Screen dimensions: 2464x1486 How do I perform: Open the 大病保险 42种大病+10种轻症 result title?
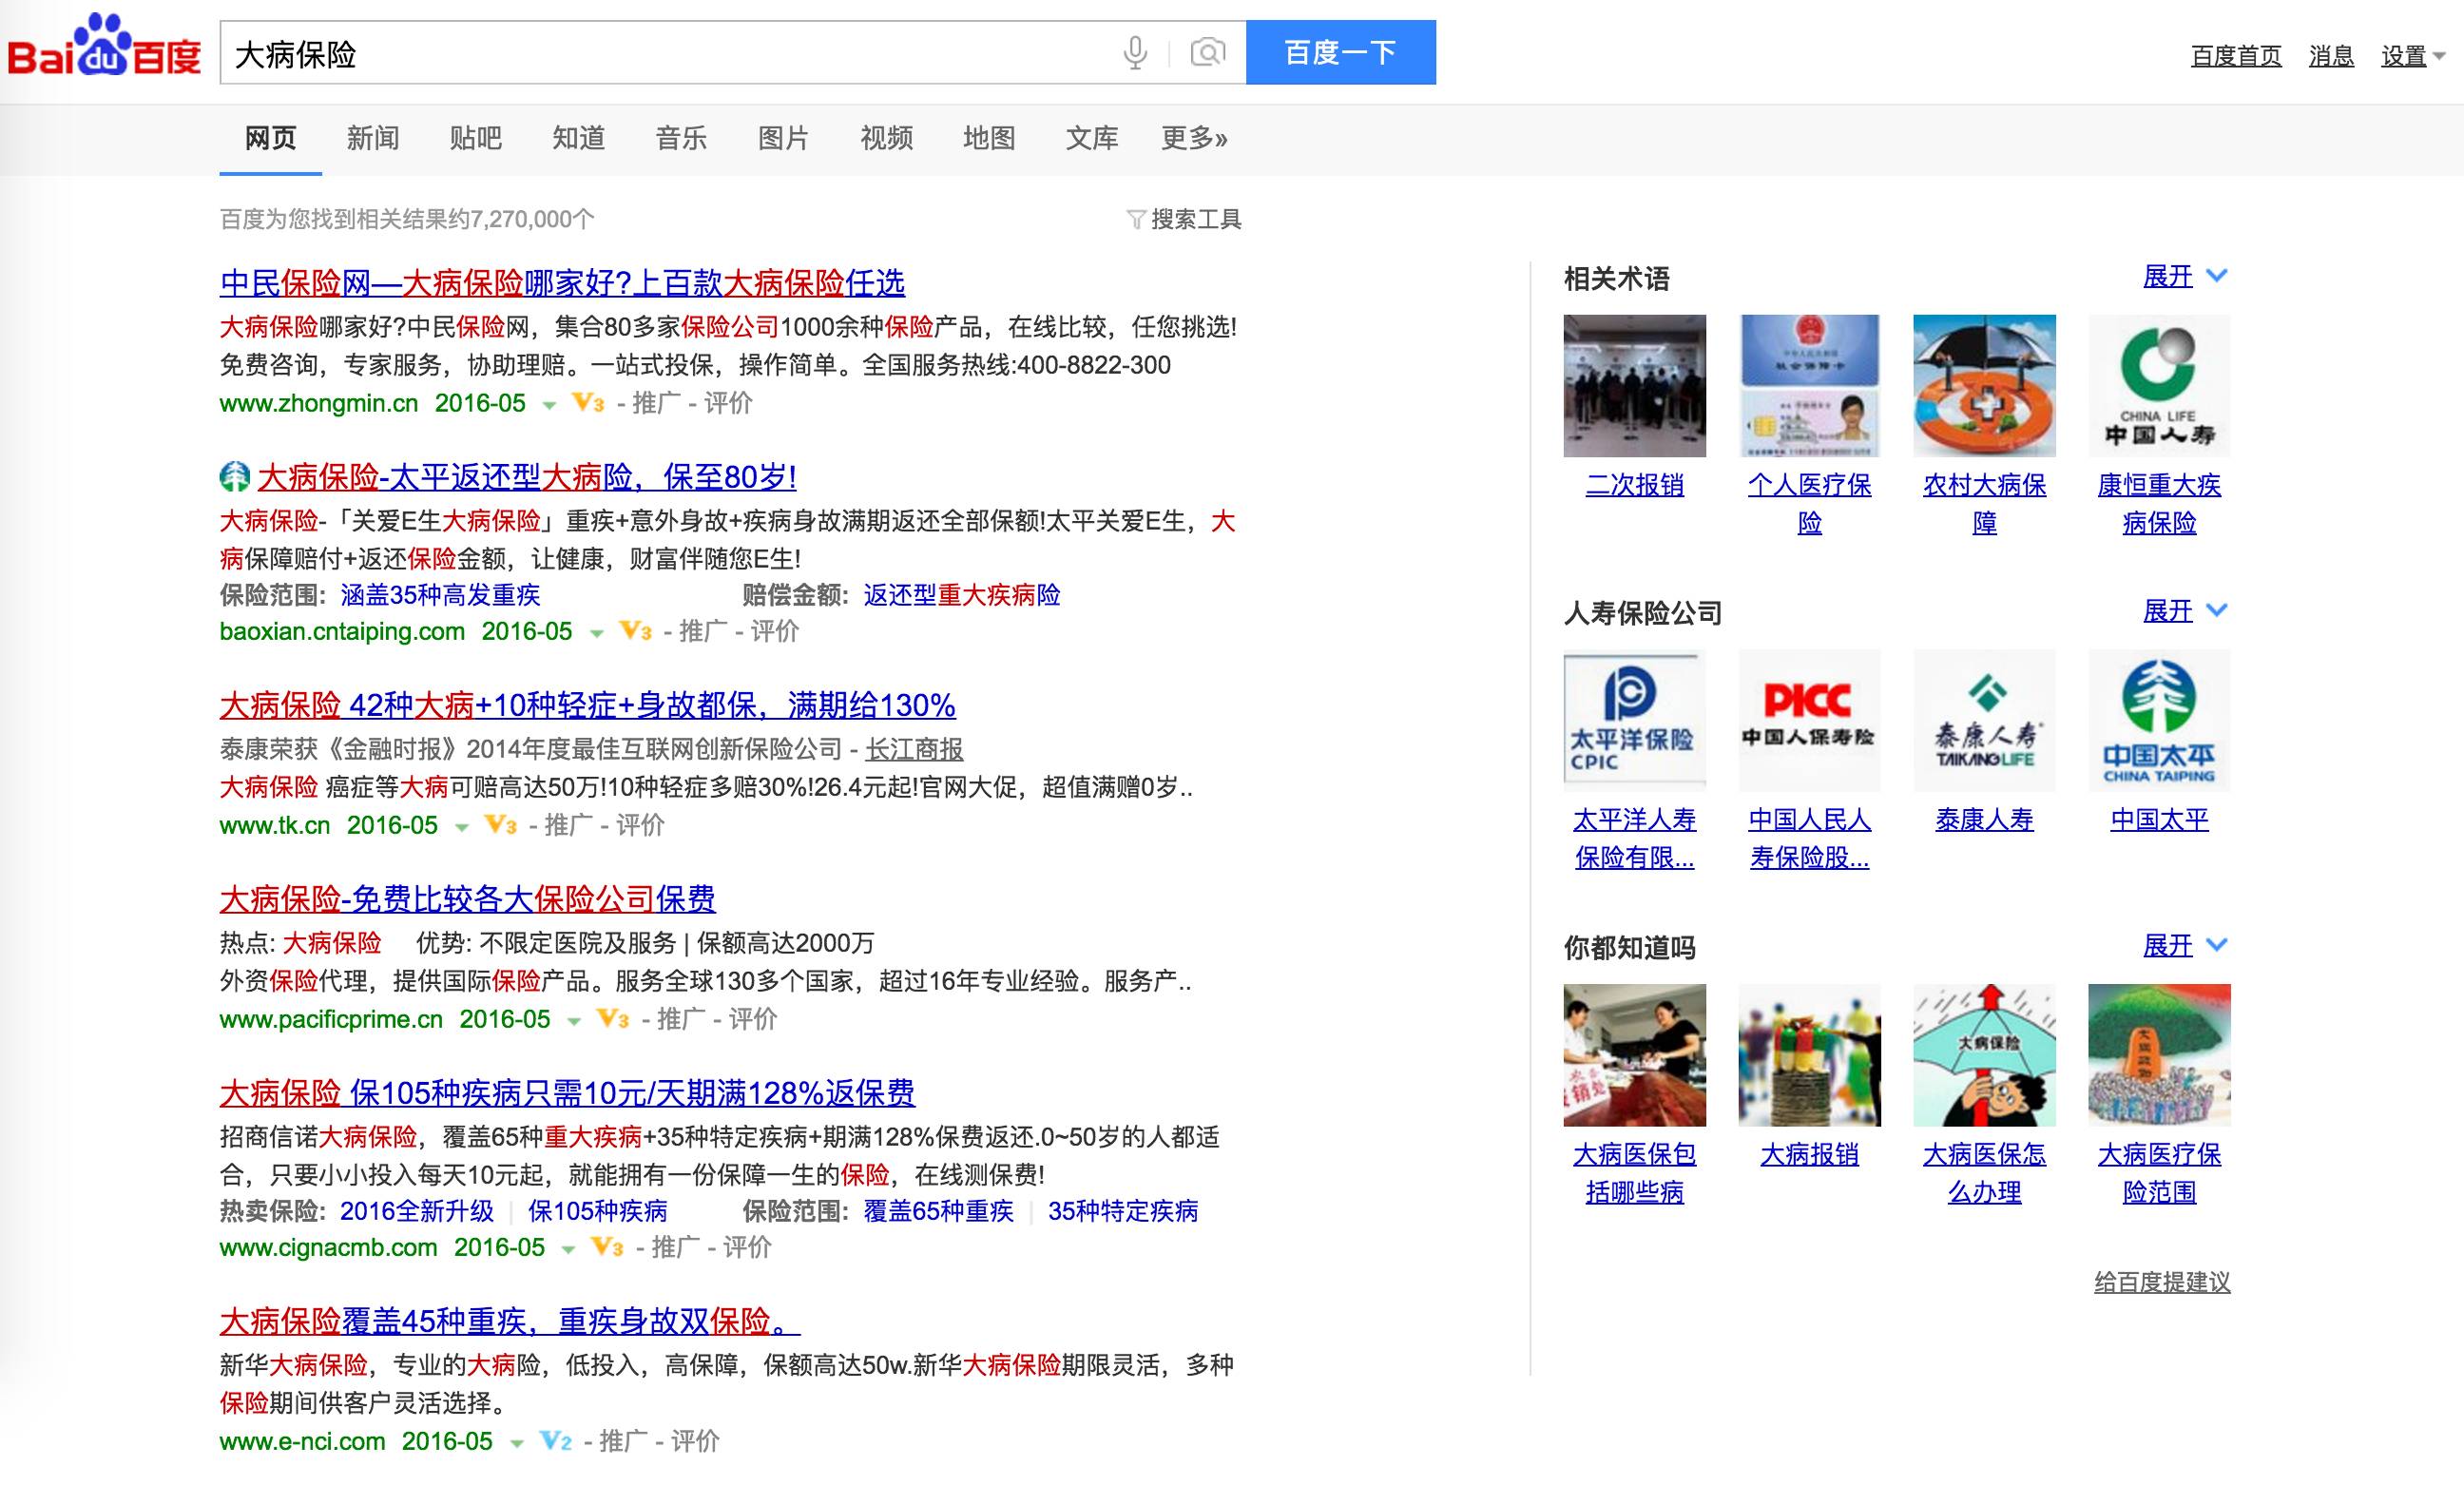(587, 705)
